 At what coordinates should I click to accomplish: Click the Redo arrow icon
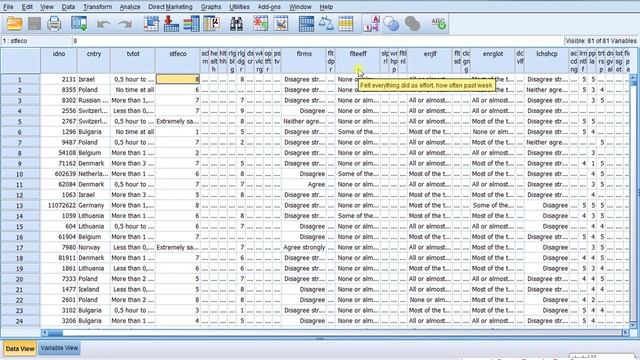tap(125, 24)
